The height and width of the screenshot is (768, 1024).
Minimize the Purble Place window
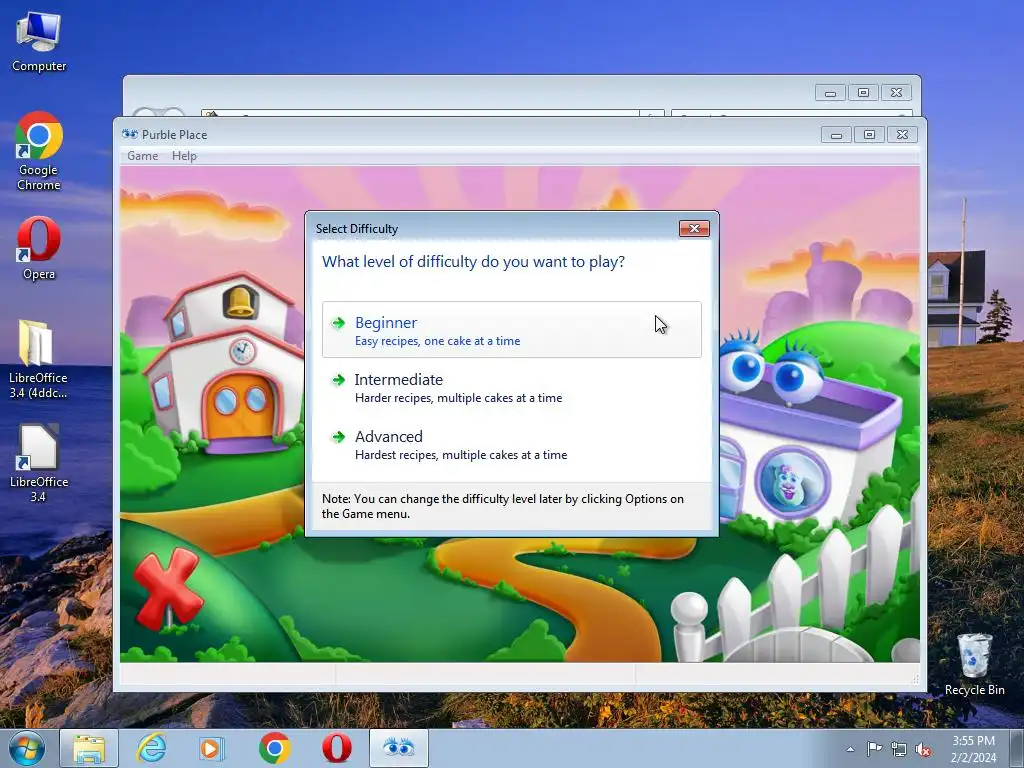(x=835, y=135)
